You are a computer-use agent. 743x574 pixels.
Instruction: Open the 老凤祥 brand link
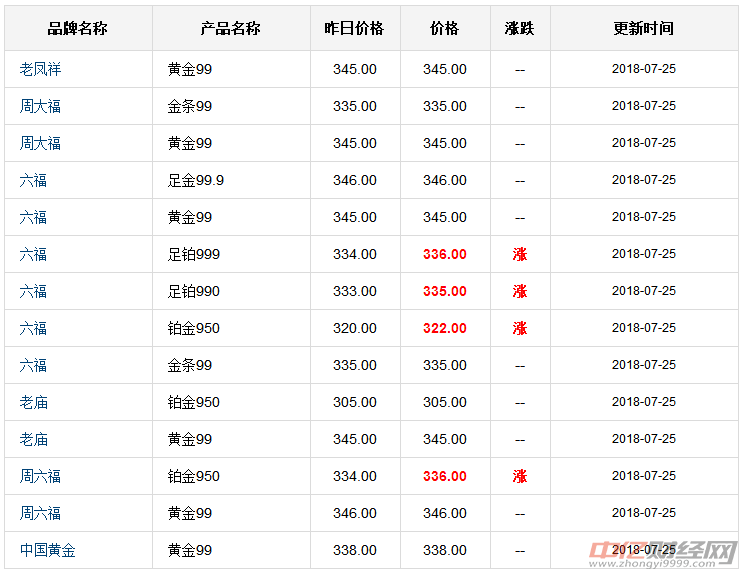tap(40, 69)
